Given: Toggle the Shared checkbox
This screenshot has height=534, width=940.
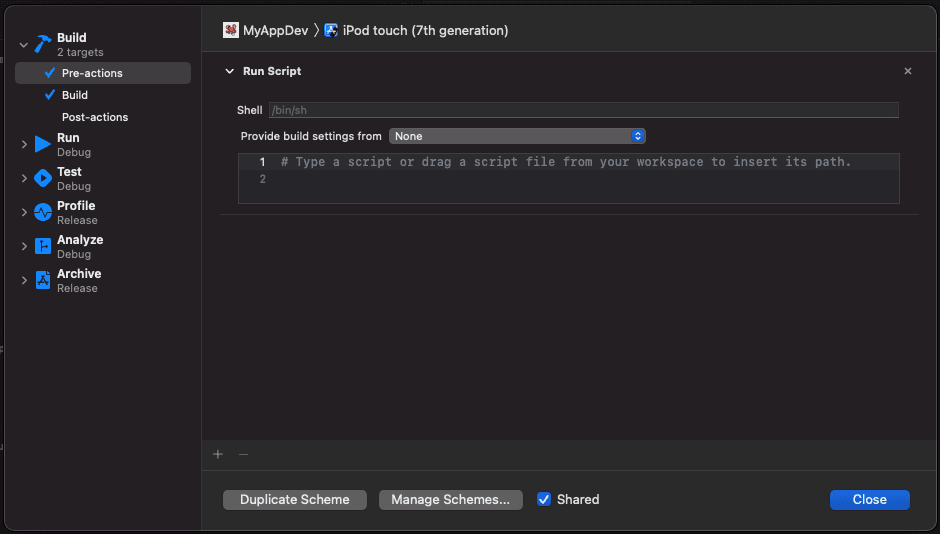Looking at the screenshot, I should click(x=544, y=499).
